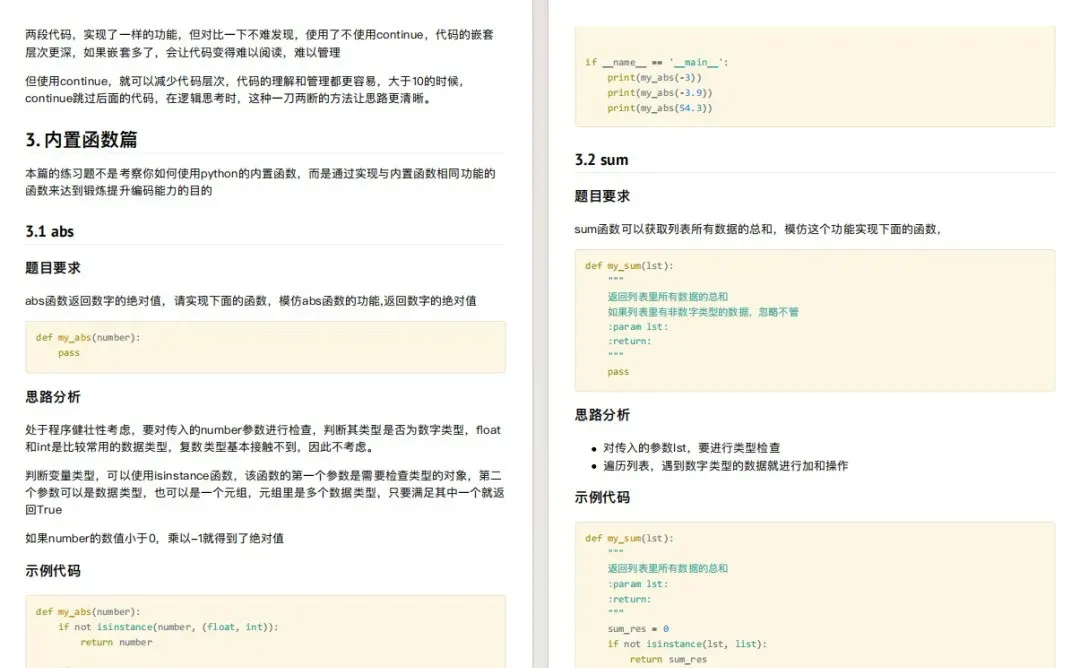
Task: Click 'def my_sum(lst):' in the sum requirement code block
Action: [x=630, y=266]
